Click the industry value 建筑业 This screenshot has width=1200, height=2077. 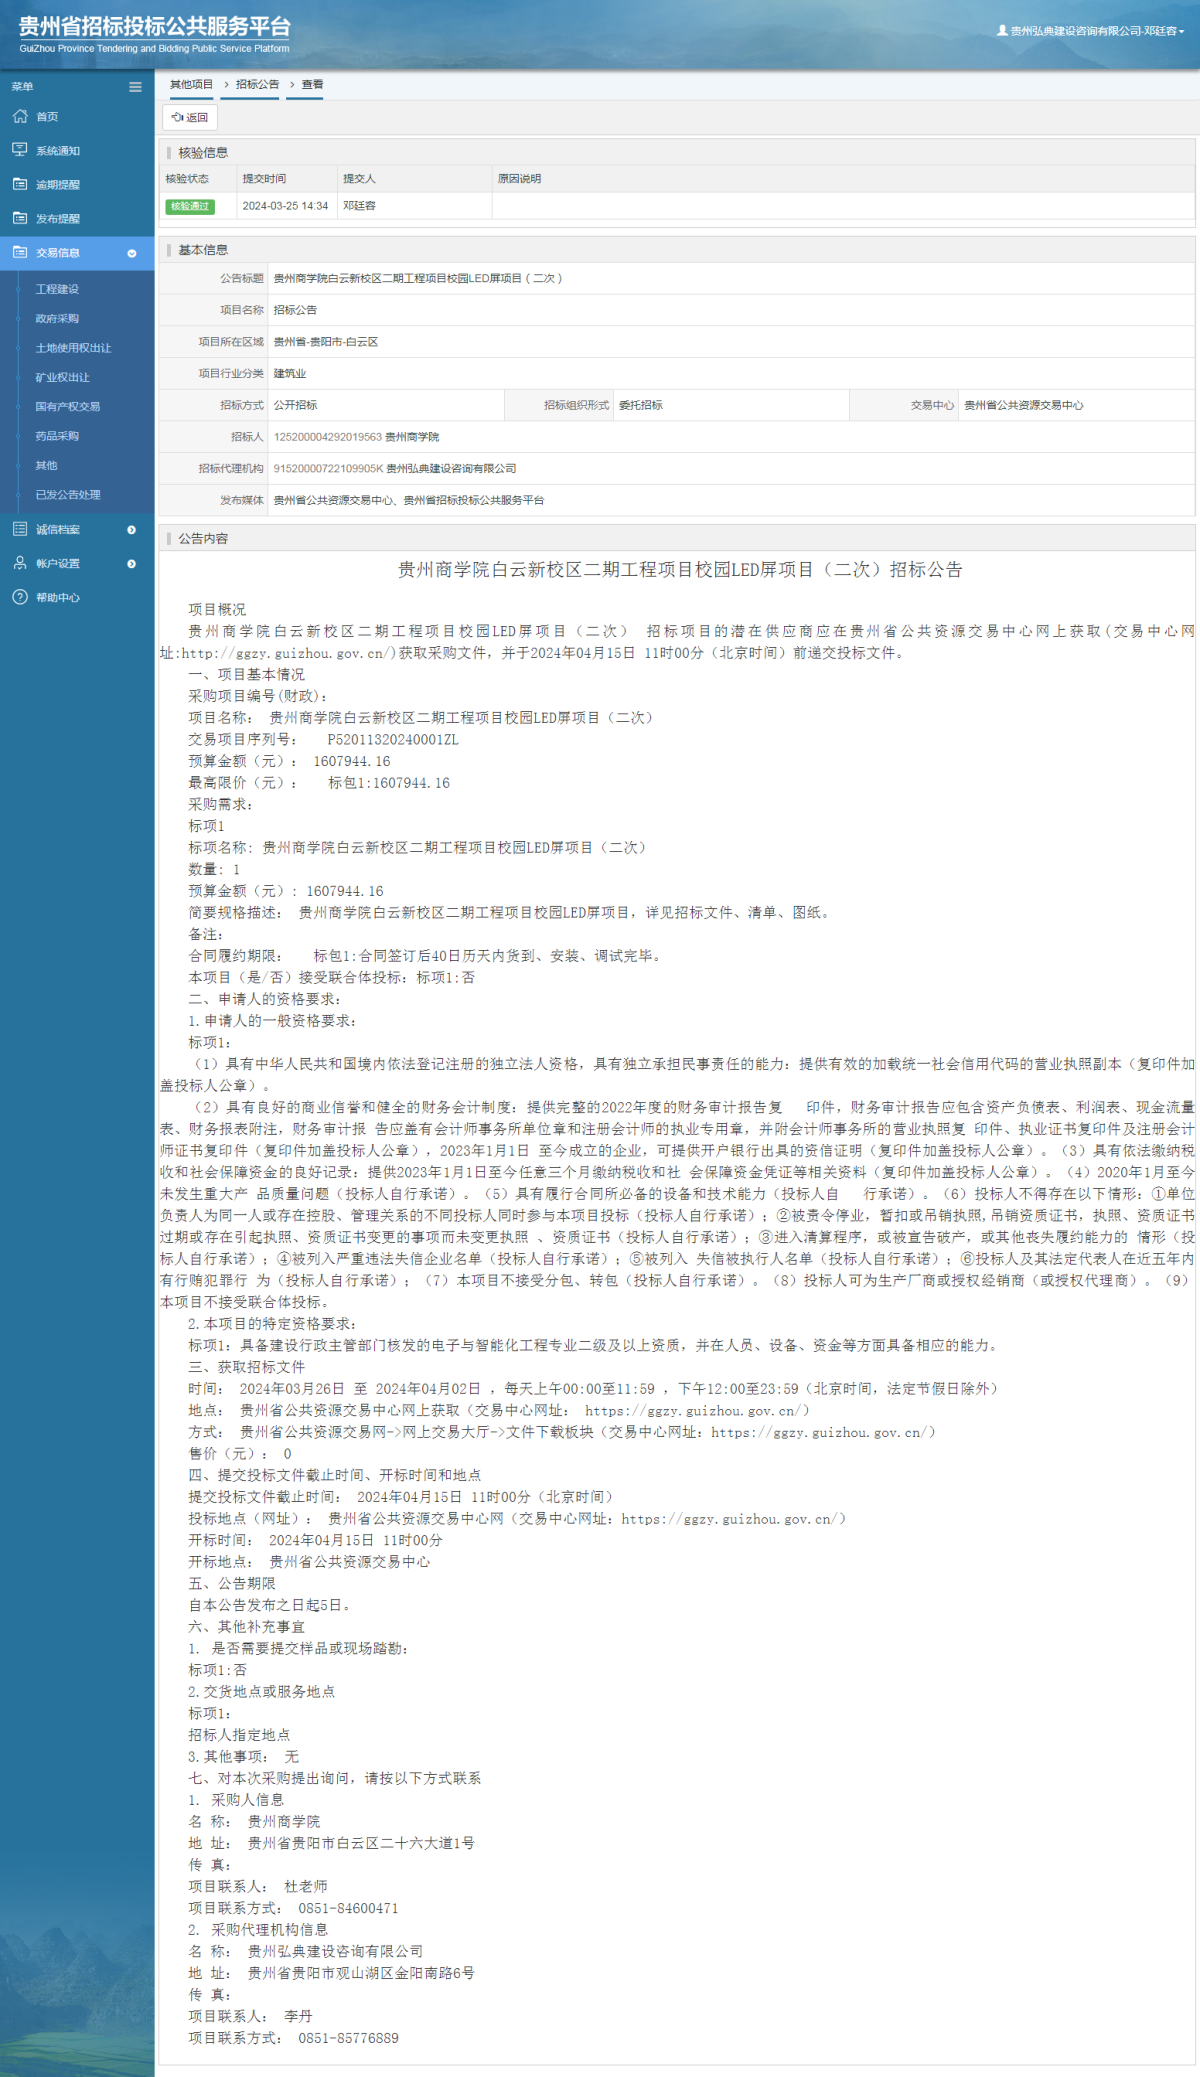click(290, 374)
